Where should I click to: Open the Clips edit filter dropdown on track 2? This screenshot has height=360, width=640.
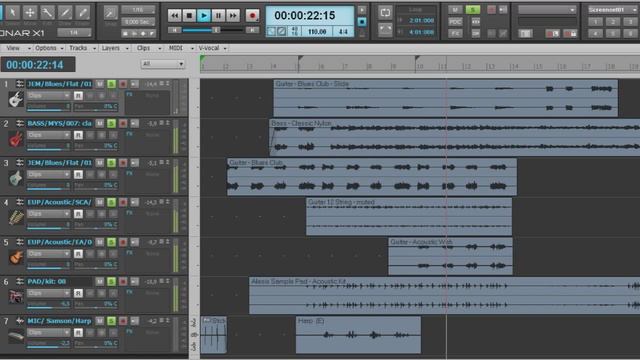49,135
